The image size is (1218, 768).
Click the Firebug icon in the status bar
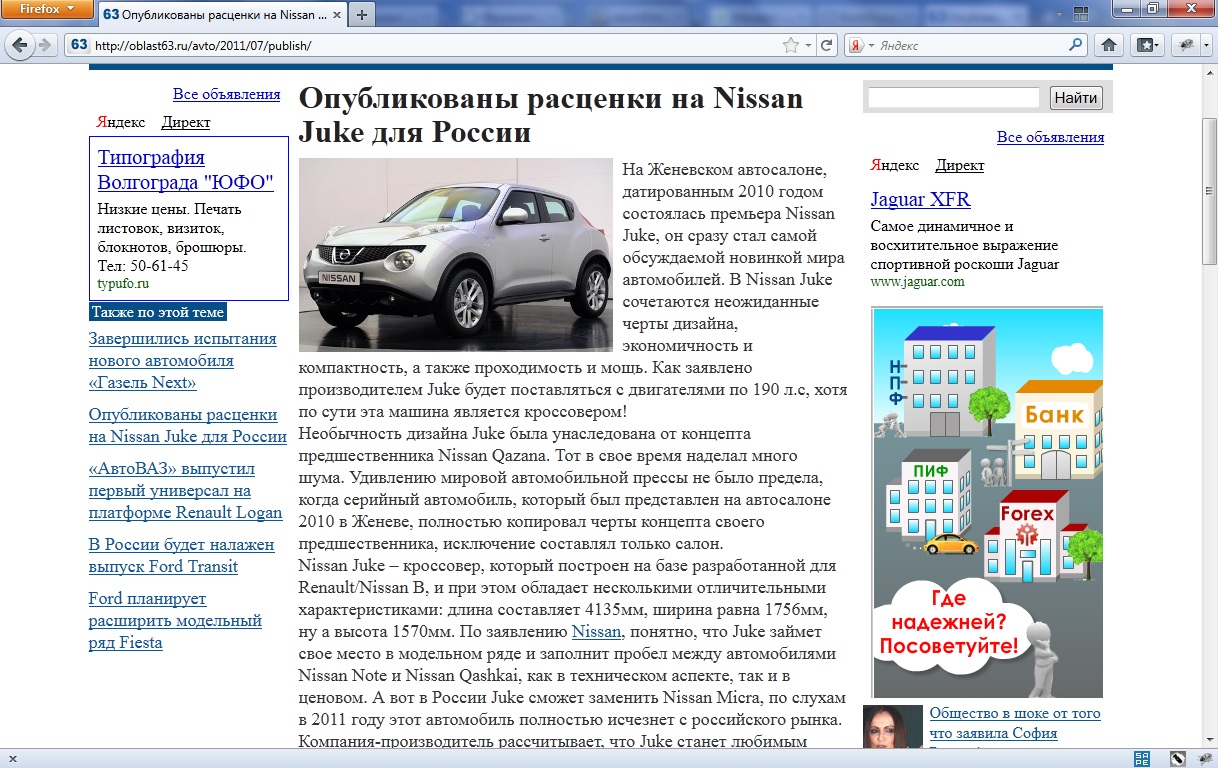coord(1205,759)
